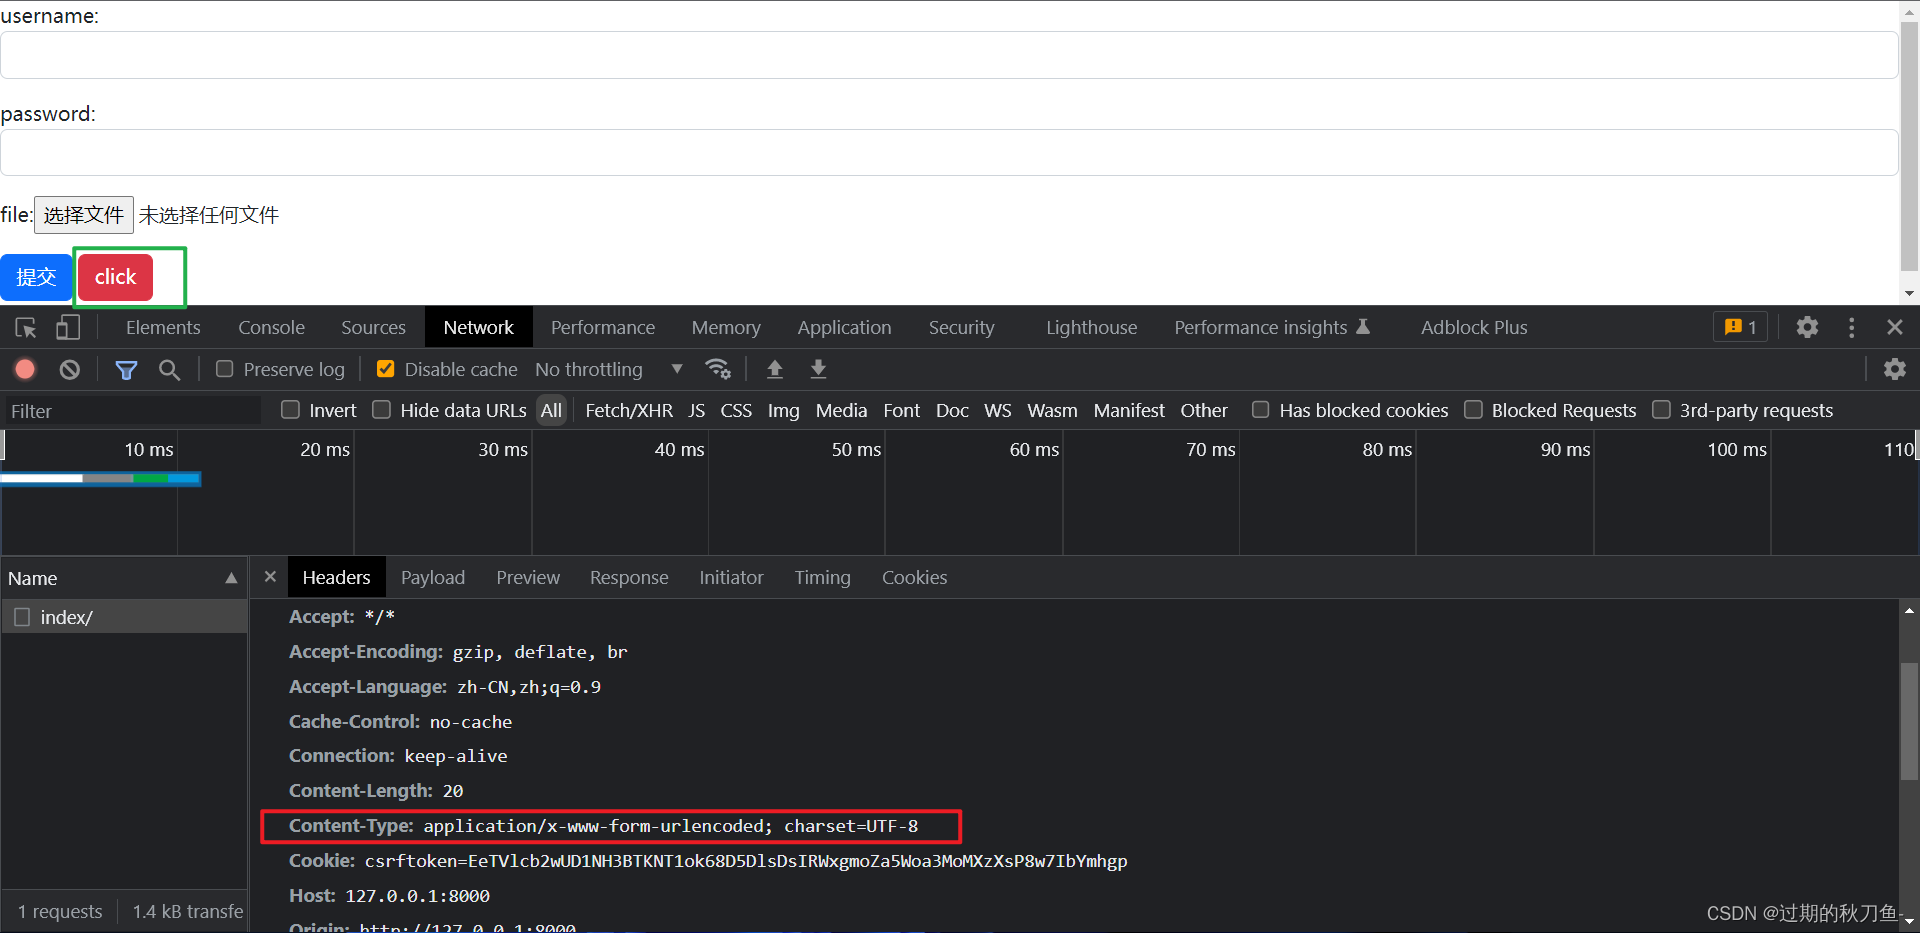Switch to the Console tab
The width and height of the screenshot is (1920, 933).
[271, 327]
